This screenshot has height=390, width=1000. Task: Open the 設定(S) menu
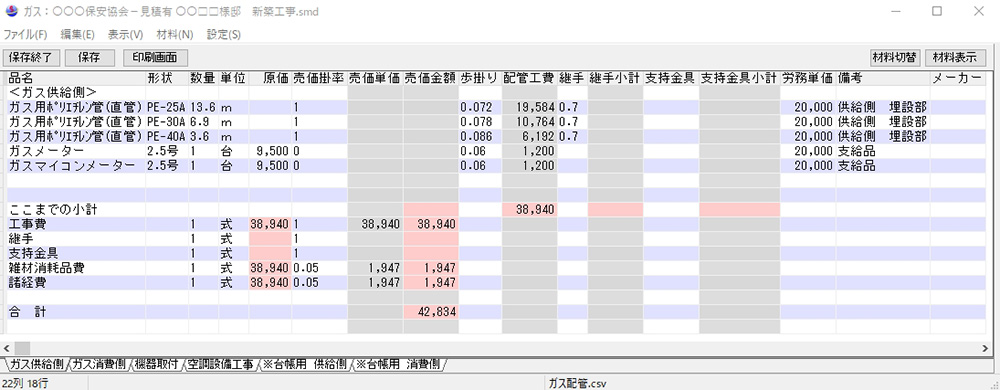223,34
